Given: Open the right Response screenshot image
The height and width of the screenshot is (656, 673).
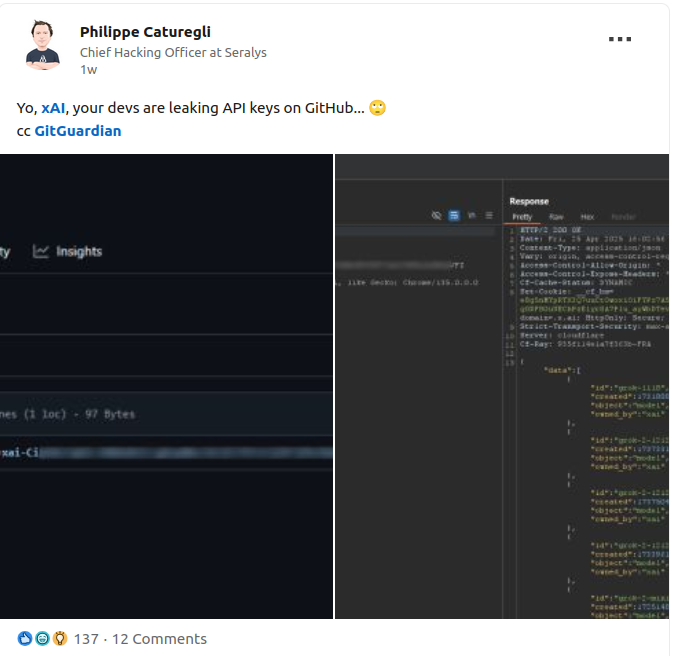Looking at the screenshot, I should click(x=502, y=386).
